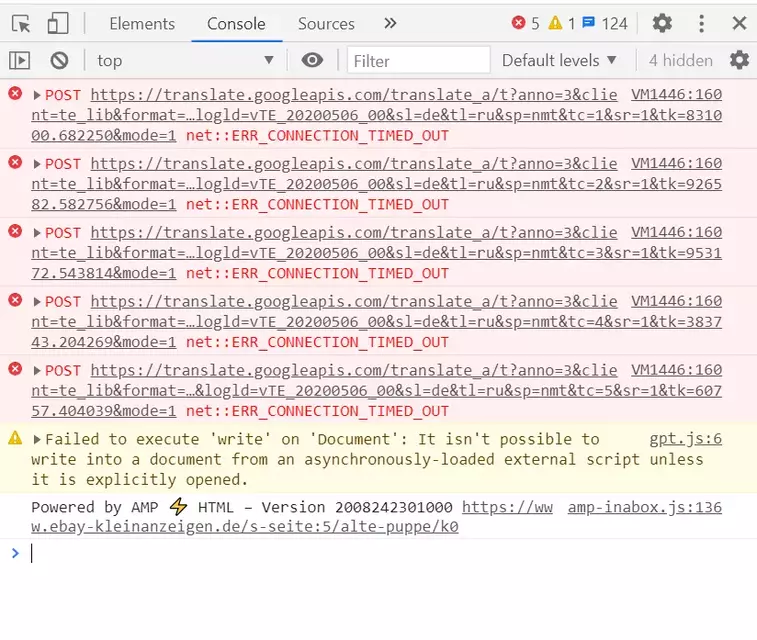Click net::ERR_CONNECTION_TIMED_OUT text in fifth error
Viewport: 757px width, 640px height.
click(317, 411)
